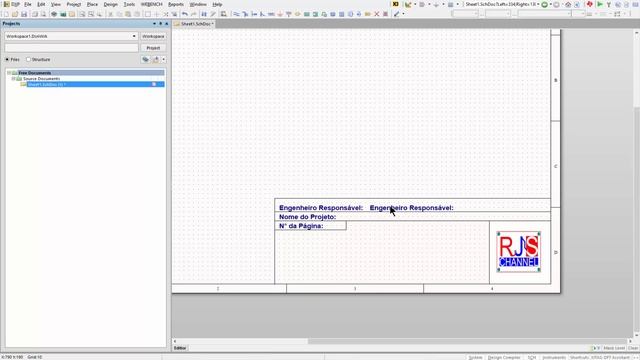Click the green back navigation icon
The image size is (640, 360).
tap(544, 4)
